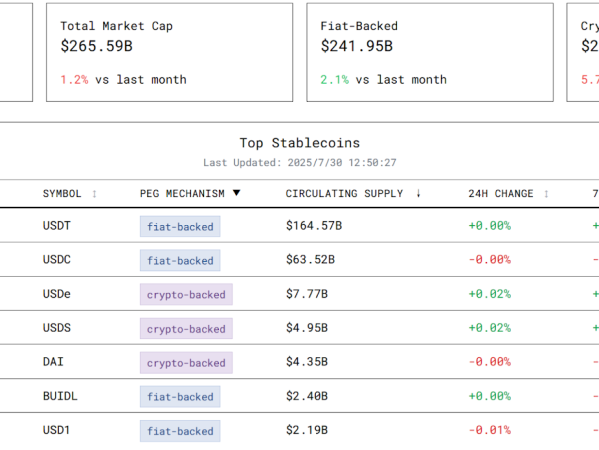Screen dimensions: 599x450
Task: Select BUIDL symbol in table
Action: pos(60,396)
